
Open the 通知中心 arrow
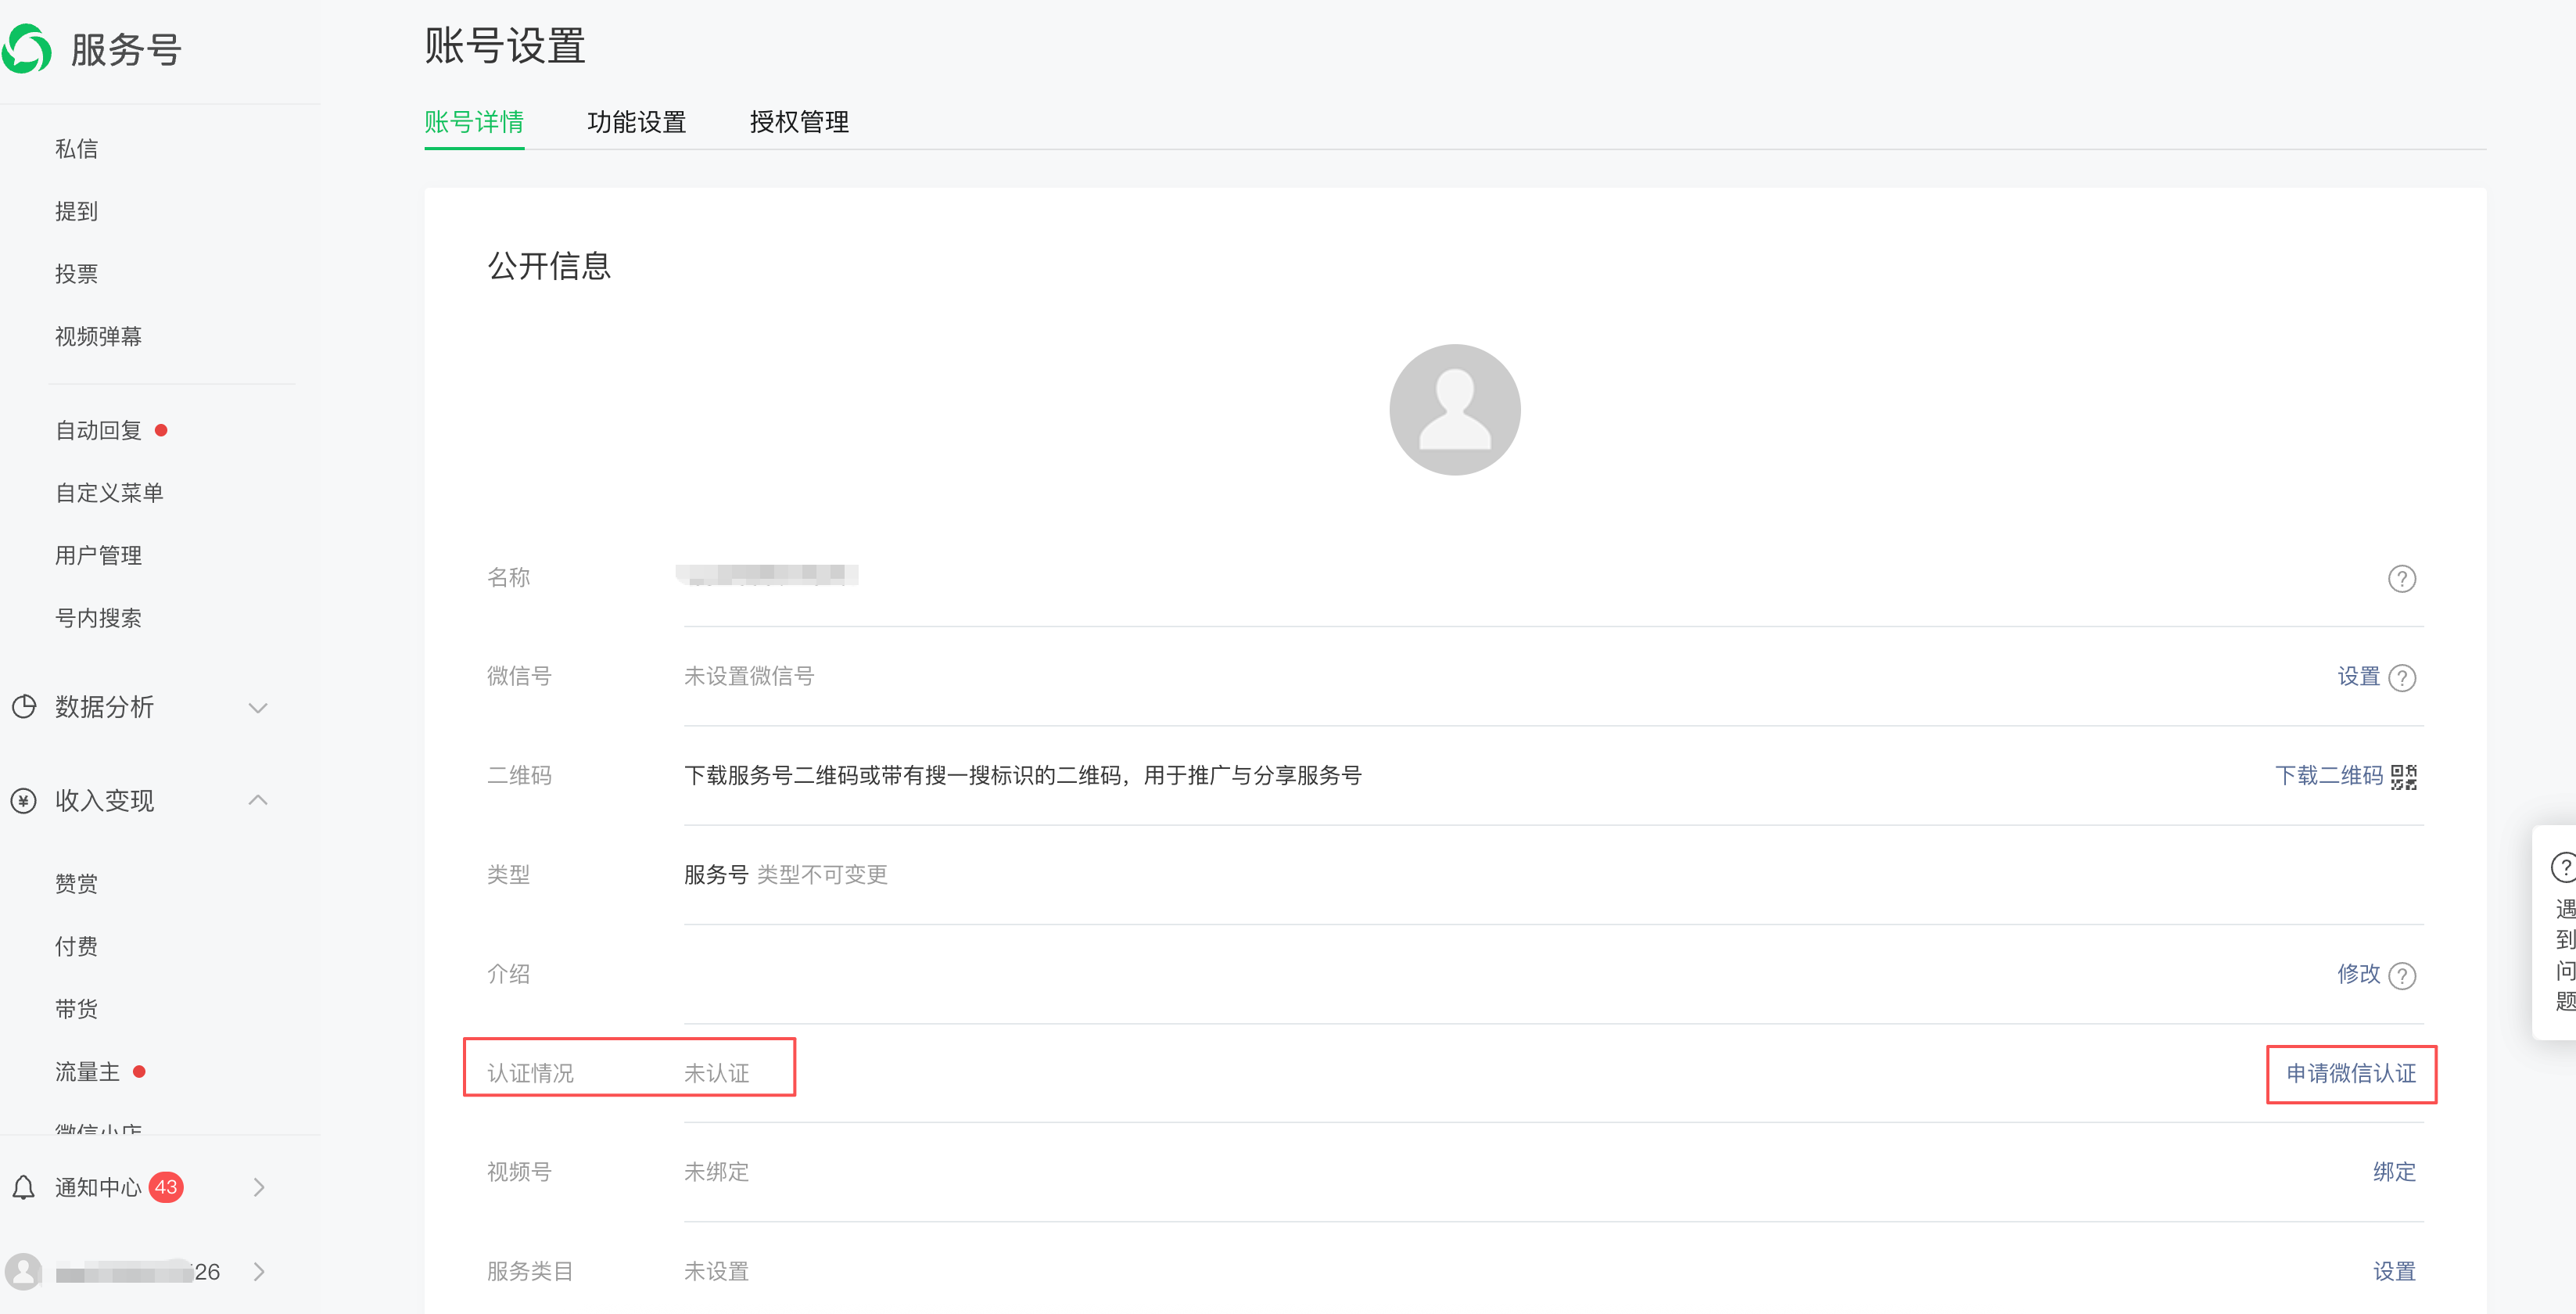(259, 1188)
